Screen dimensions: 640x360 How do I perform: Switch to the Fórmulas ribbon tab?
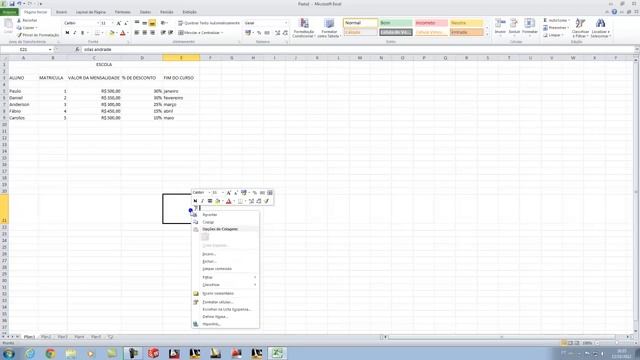[122, 12]
